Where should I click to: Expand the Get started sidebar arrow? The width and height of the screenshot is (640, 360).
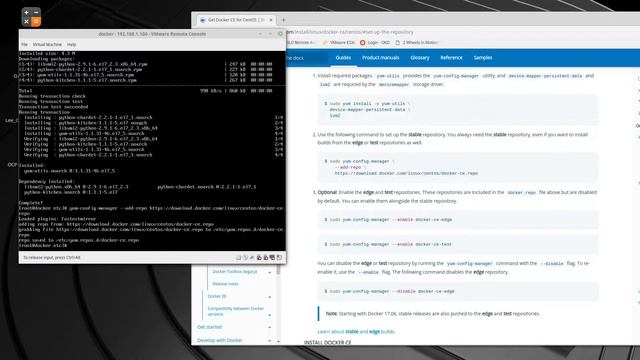[269, 327]
